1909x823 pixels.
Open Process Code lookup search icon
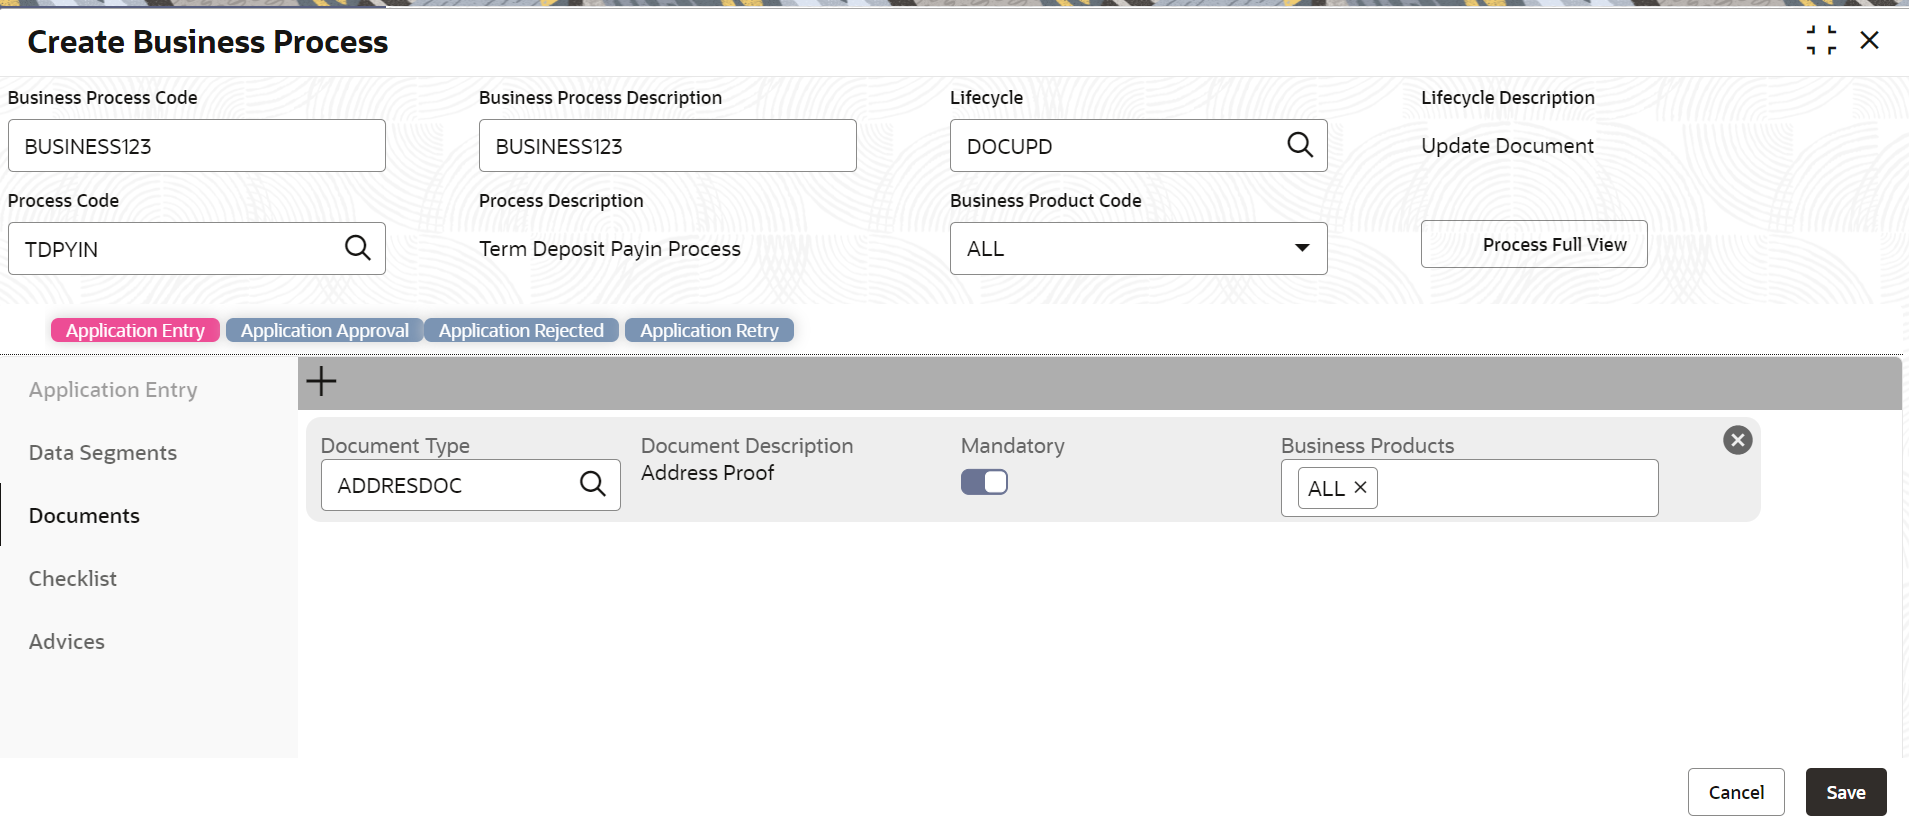tap(357, 248)
